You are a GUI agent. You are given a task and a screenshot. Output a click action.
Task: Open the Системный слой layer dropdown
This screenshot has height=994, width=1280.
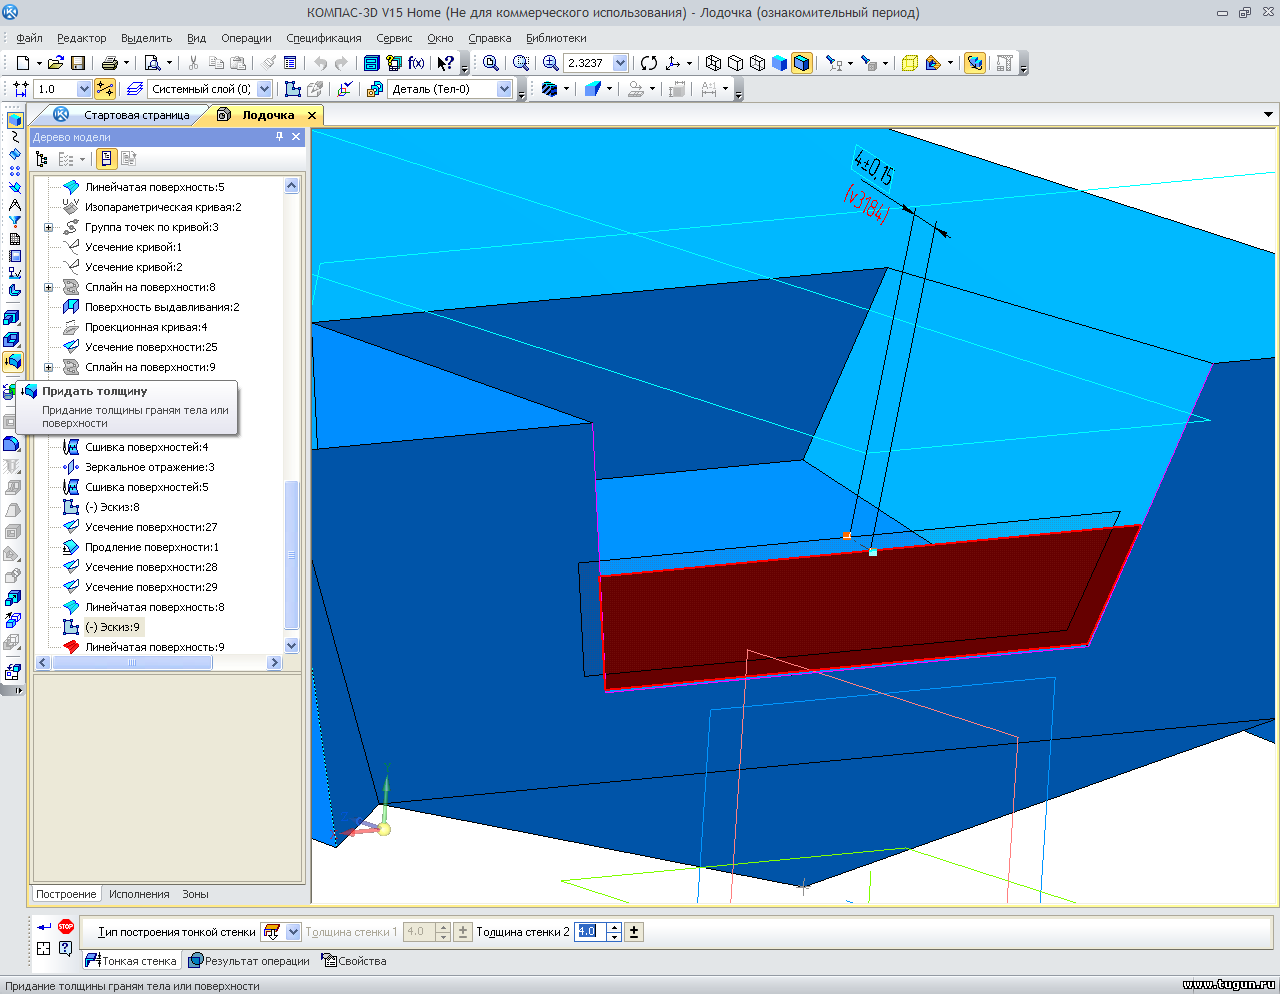pyautogui.click(x=264, y=89)
